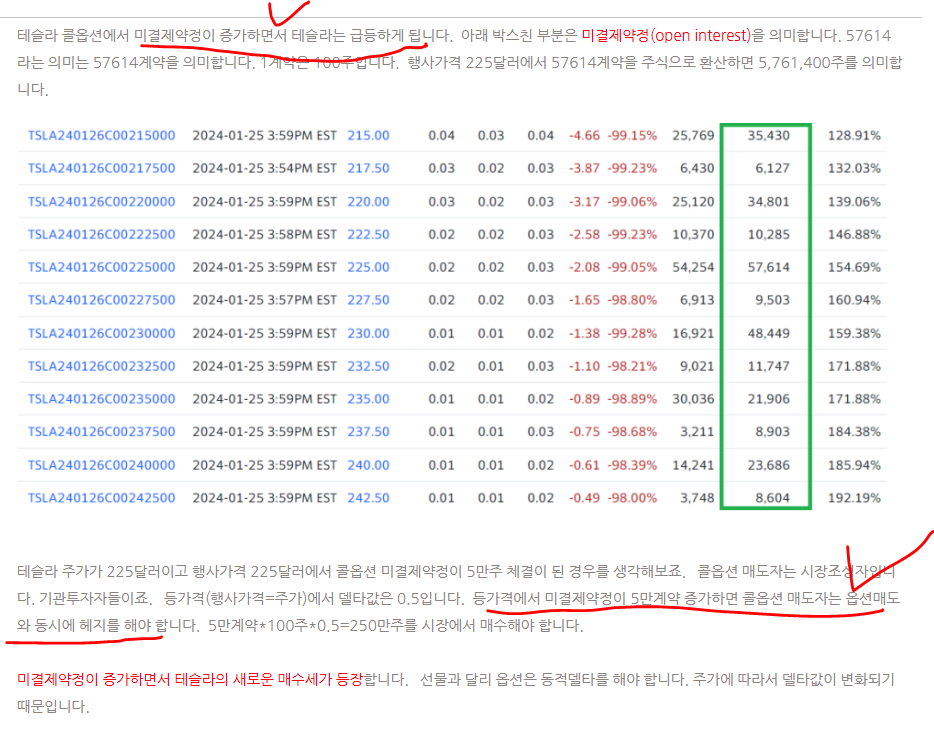Click volume value 54,254

tap(693, 268)
